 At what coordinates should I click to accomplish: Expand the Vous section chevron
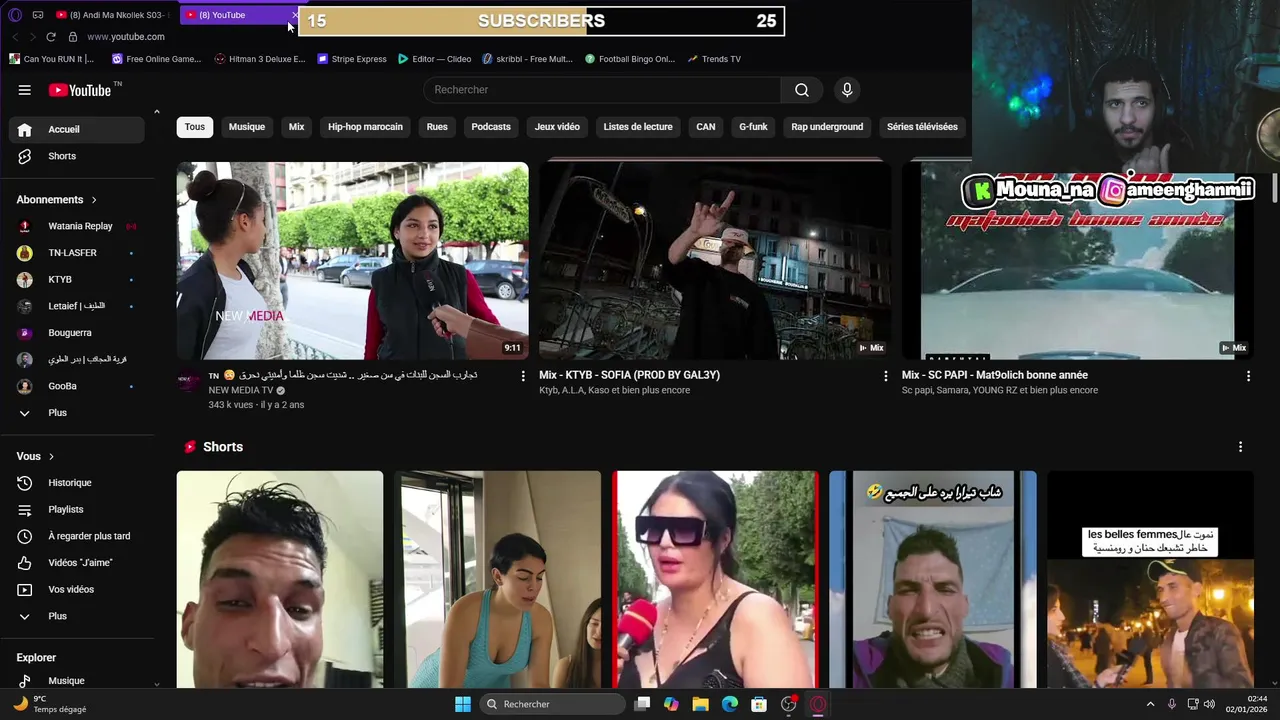[51, 457]
